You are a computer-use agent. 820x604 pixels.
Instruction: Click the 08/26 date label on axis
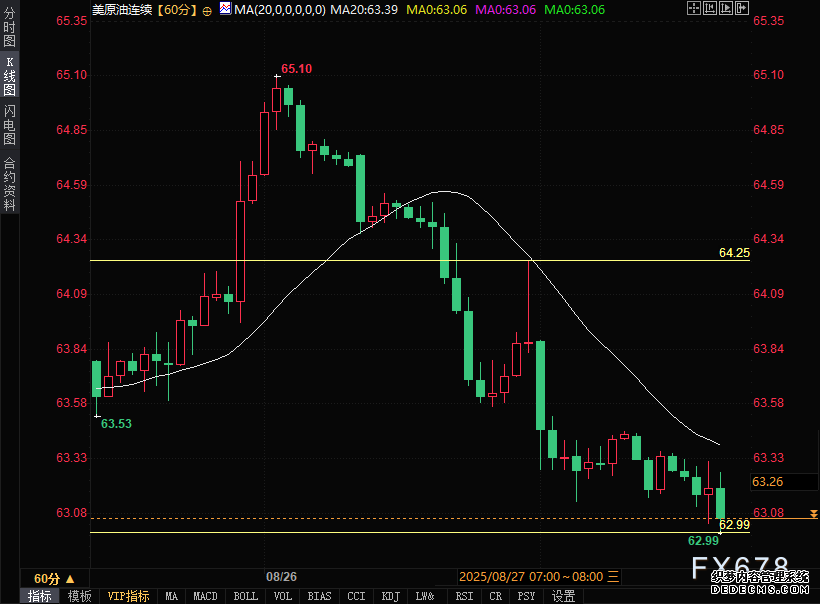281,577
